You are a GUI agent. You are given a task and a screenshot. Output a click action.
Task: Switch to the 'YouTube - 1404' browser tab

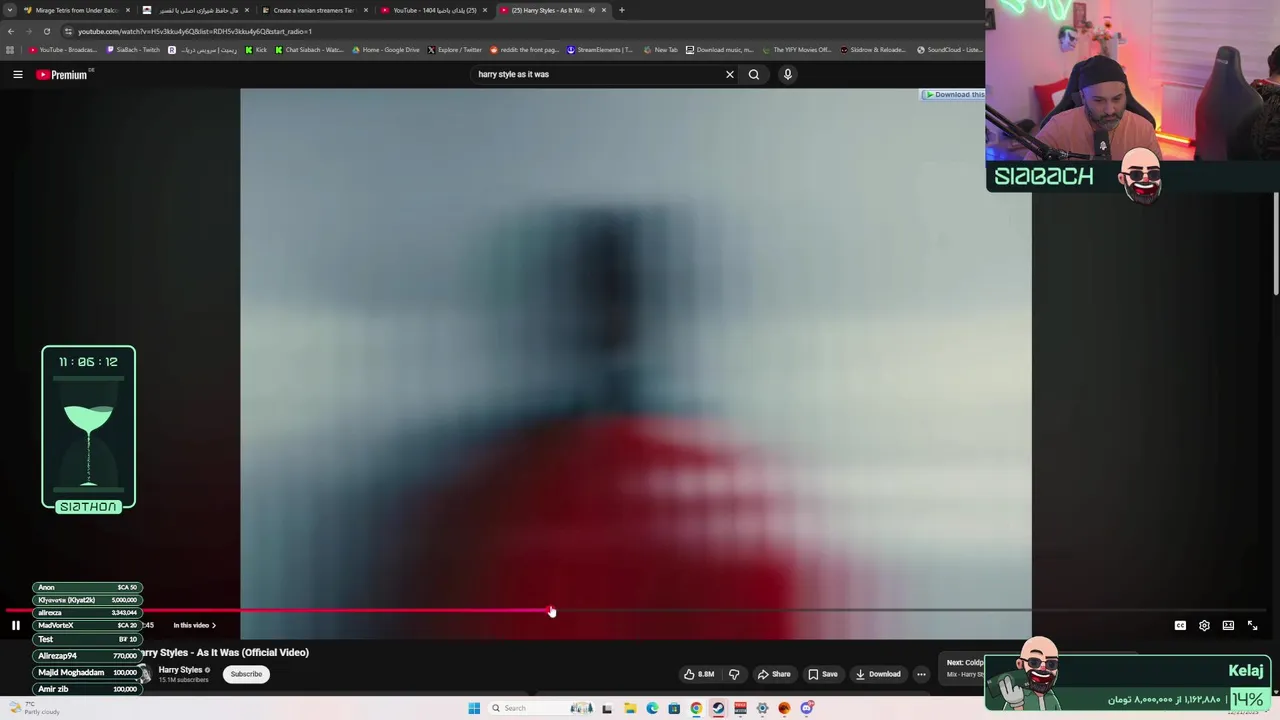tap(433, 10)
